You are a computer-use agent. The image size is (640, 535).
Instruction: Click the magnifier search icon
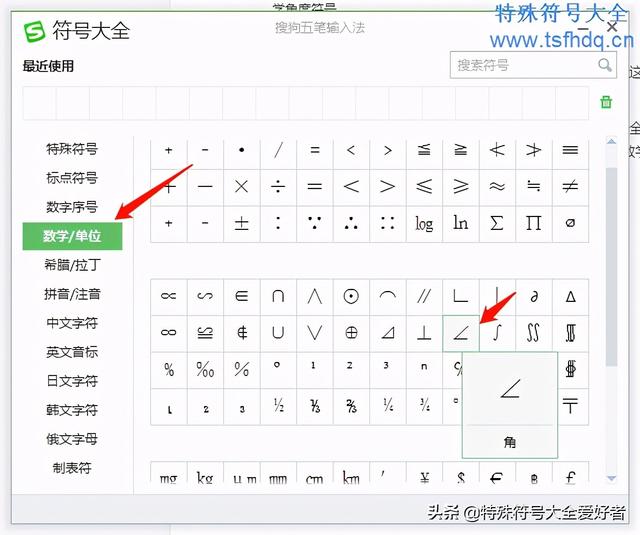coord(604,65)
